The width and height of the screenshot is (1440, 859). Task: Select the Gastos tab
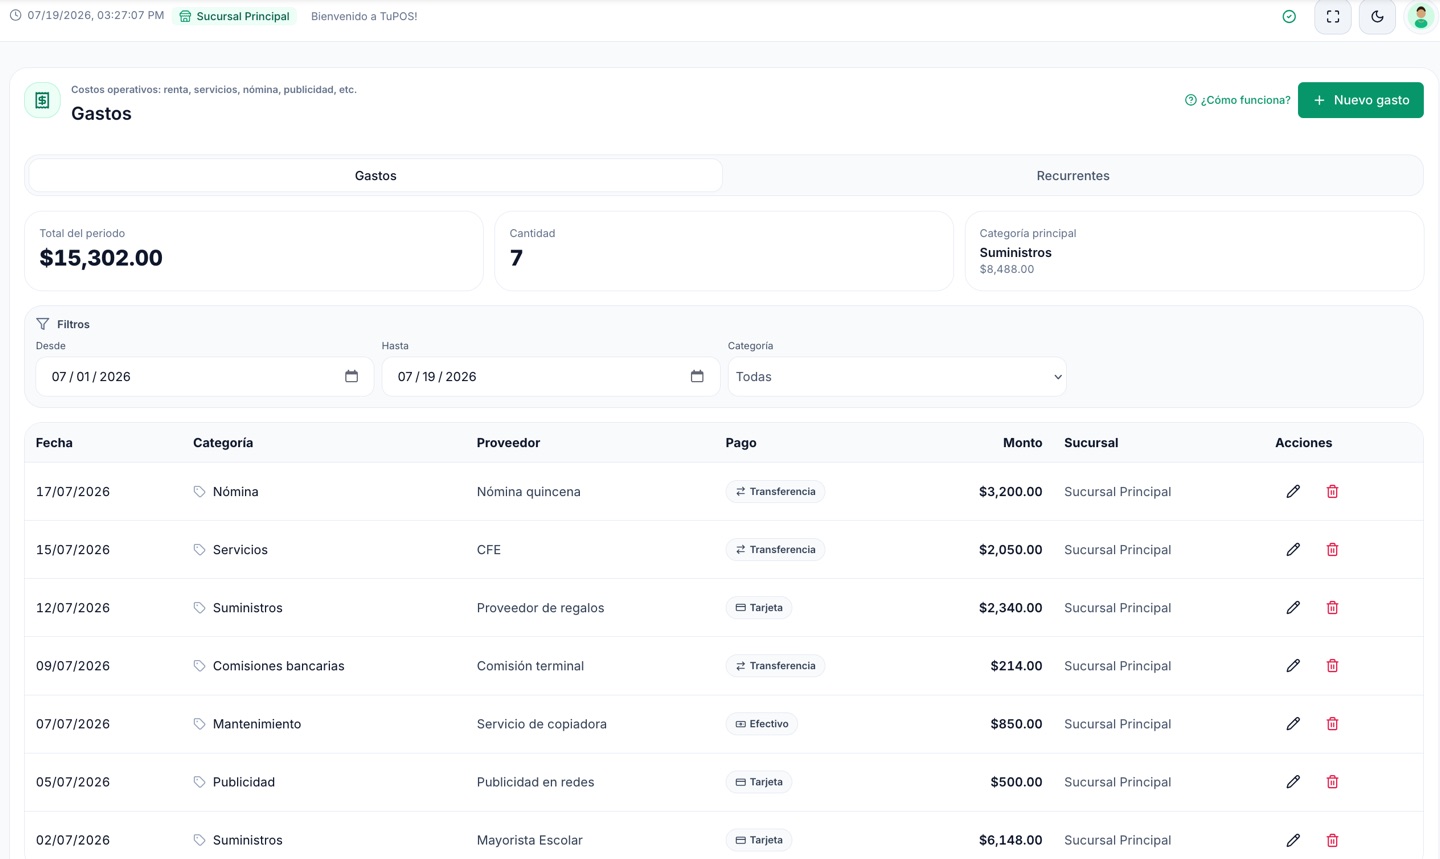coord(376,175)
